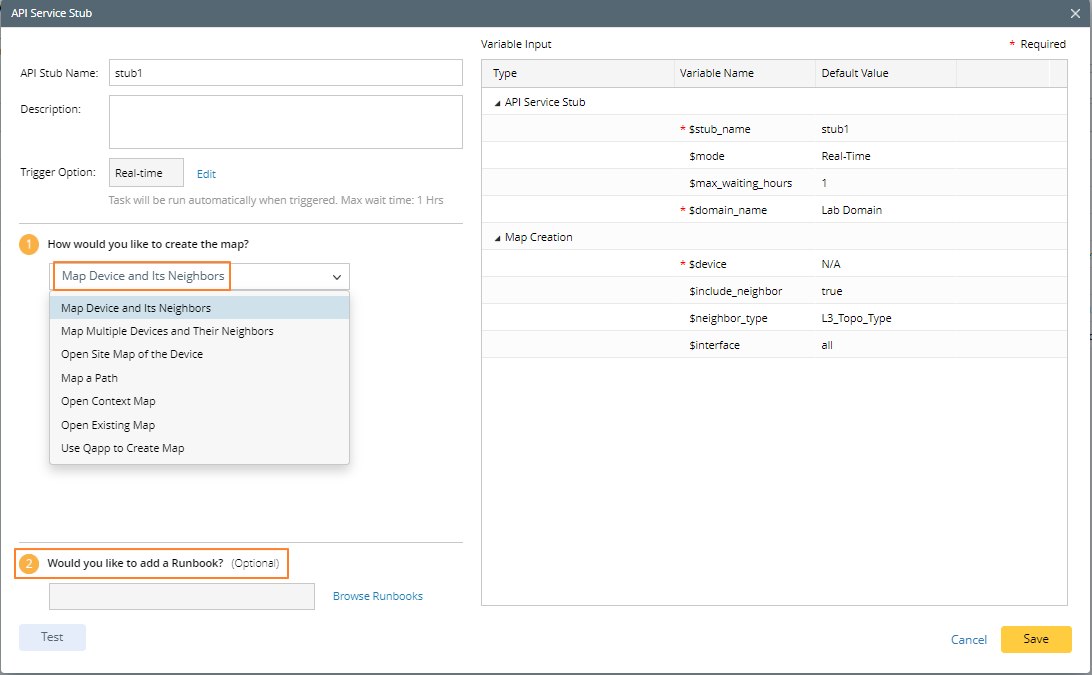Save the API stub
This screenshot has height=675, width=1092.
pyautogui.click(x=1035, y=639)
